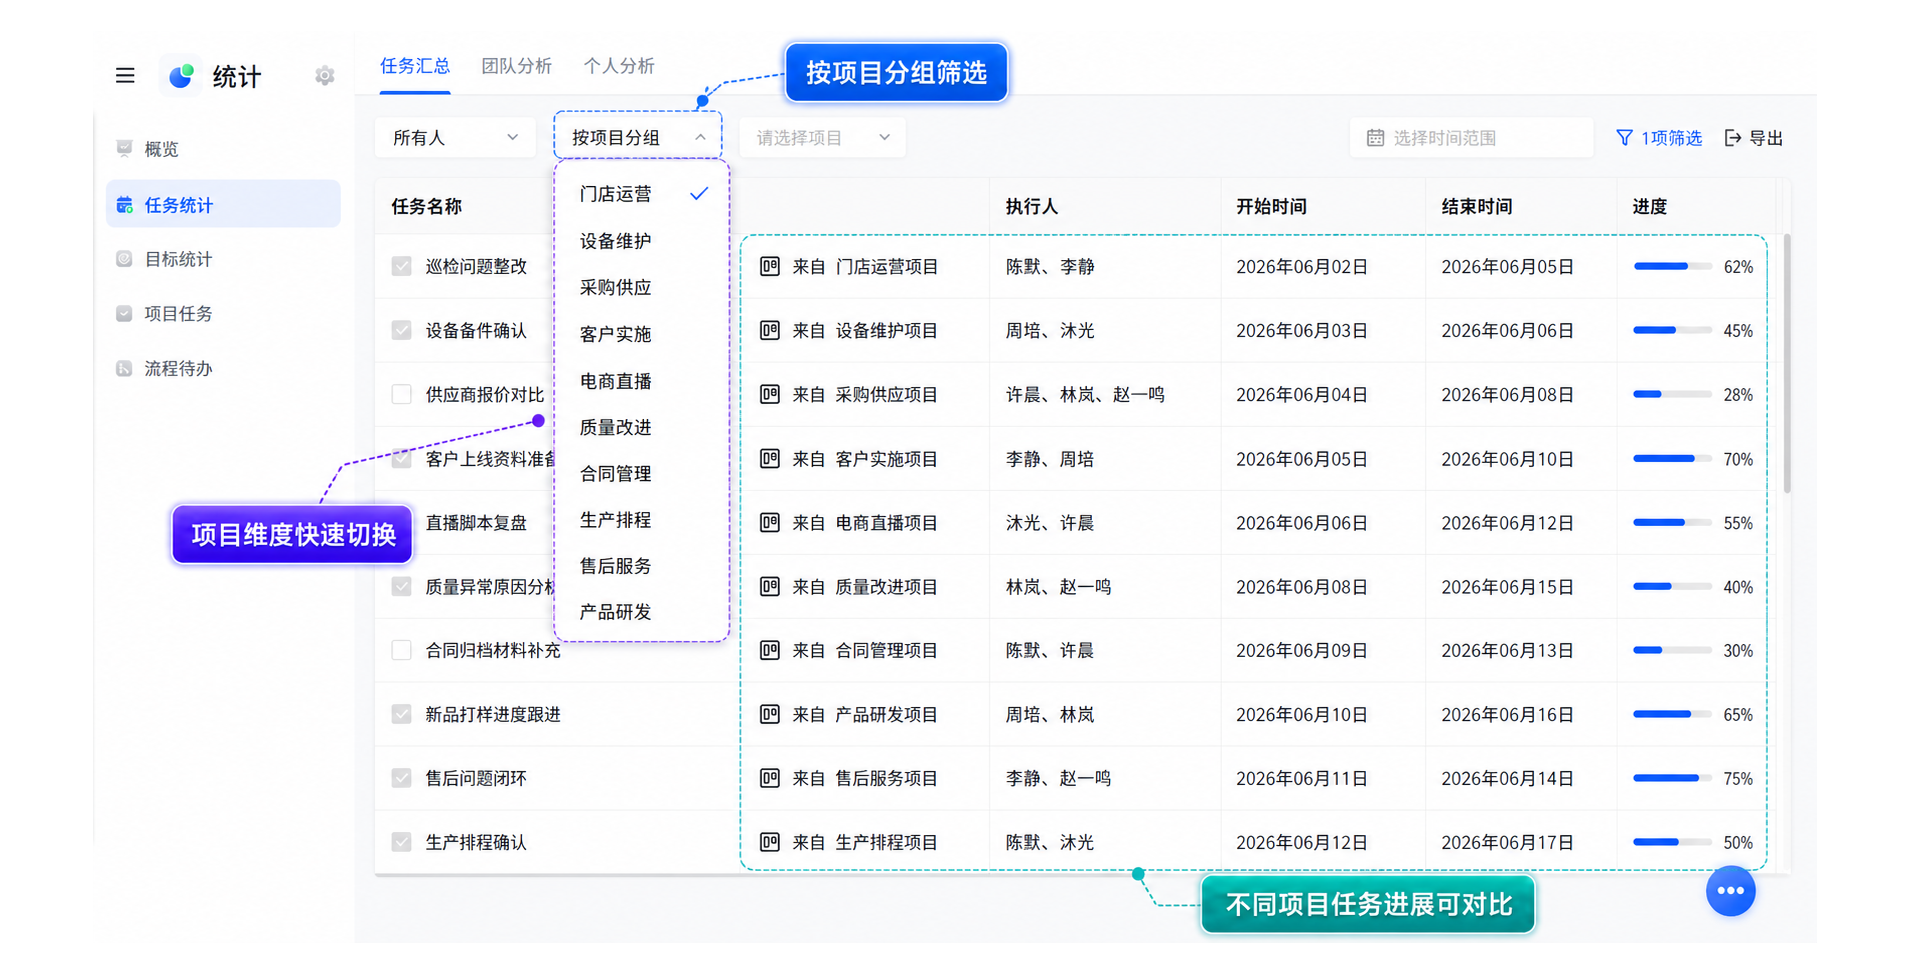The image size is (1910, 974).
Task: Click the 概览 sidebar icon
Action: [124, 149]
